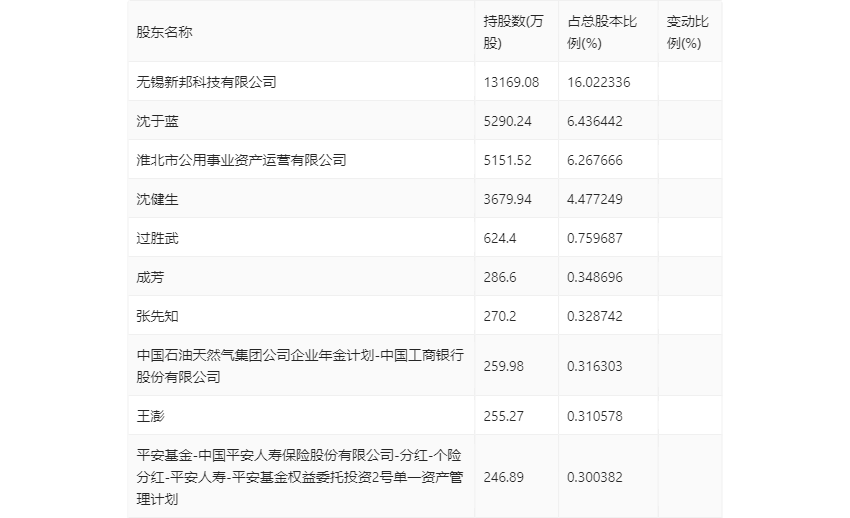This screenshot has width=850, height=518.
Task: Select shareholder 张先知
Action: click(157, 316)
